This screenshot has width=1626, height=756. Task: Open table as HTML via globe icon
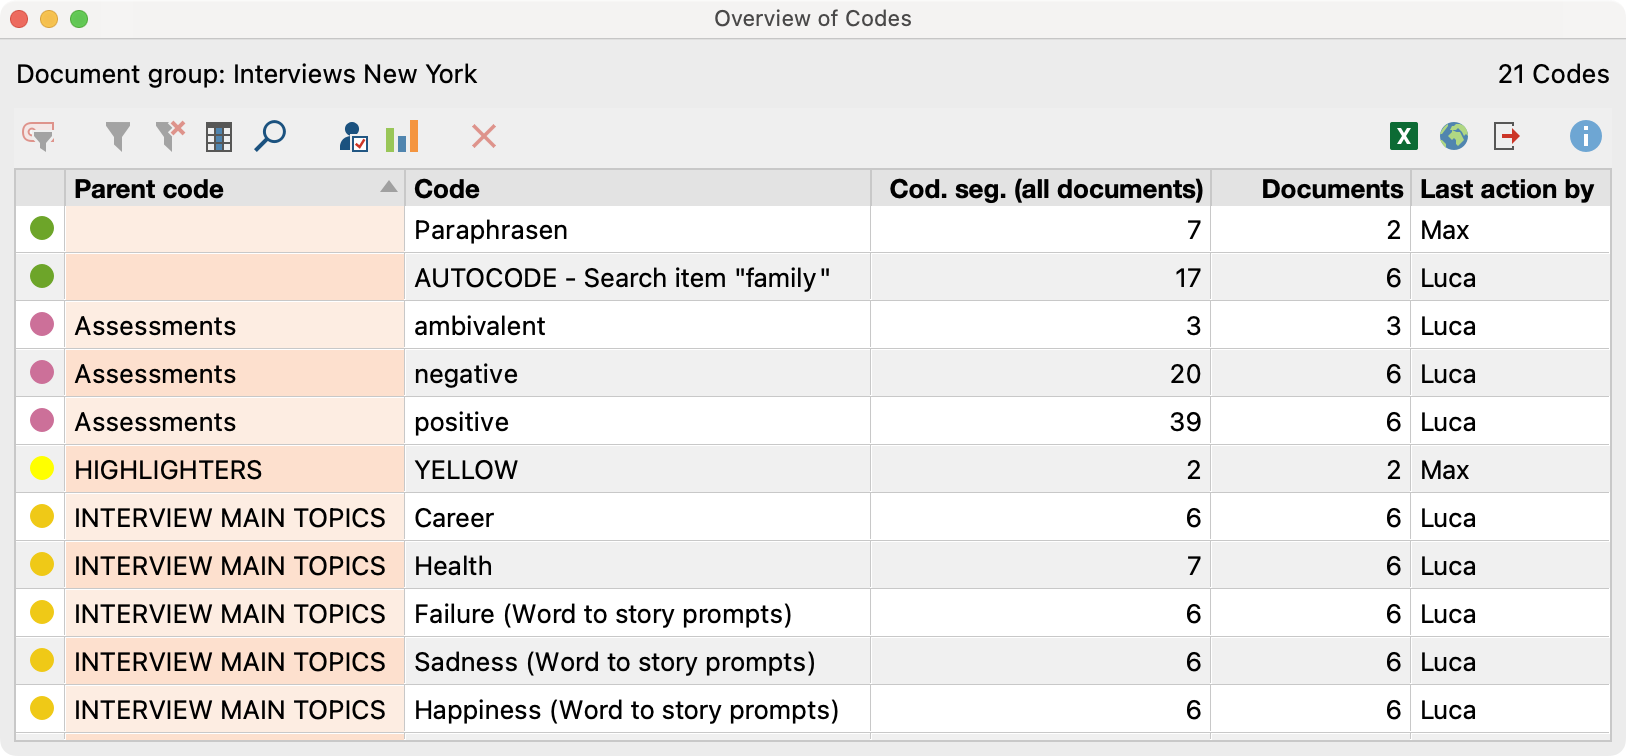point(1454,136)
